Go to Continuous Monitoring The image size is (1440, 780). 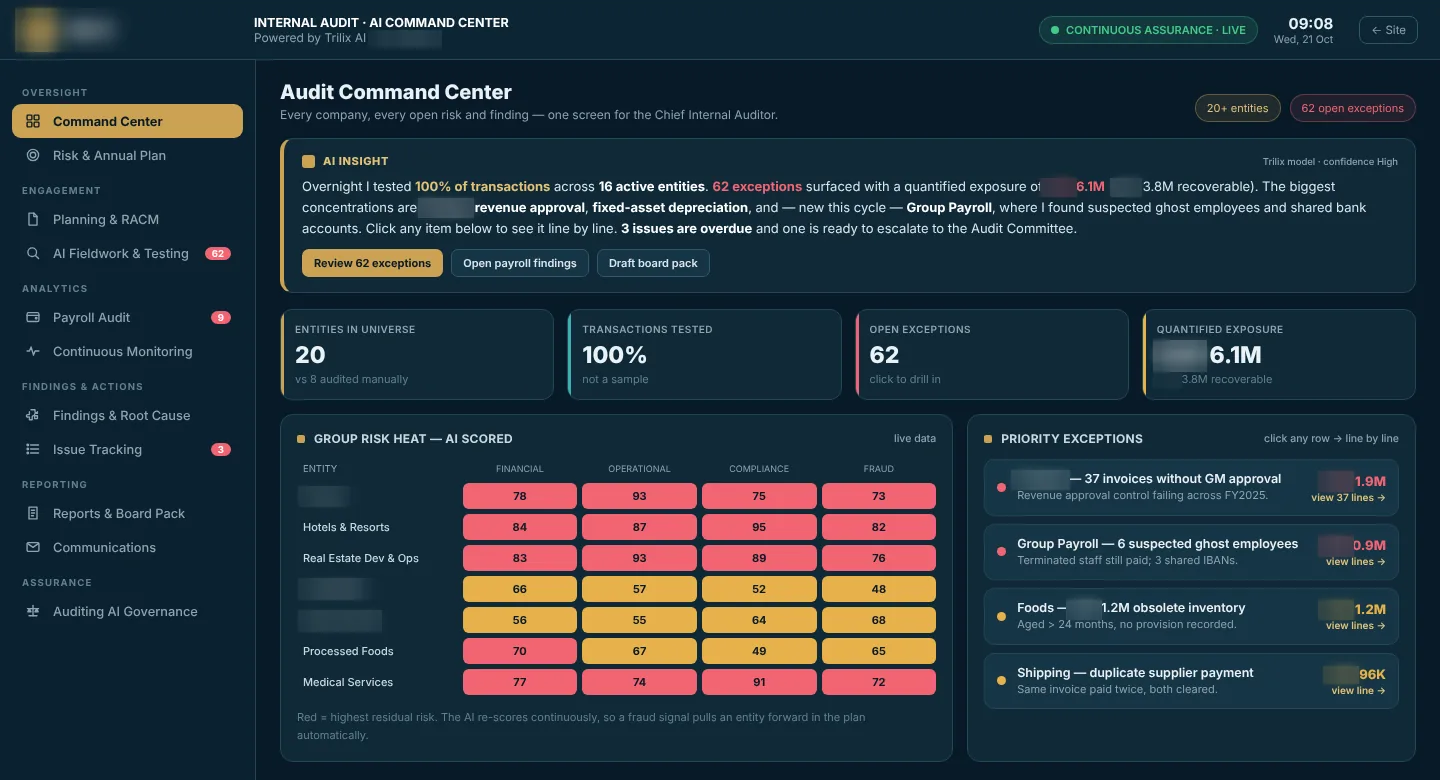127,351
